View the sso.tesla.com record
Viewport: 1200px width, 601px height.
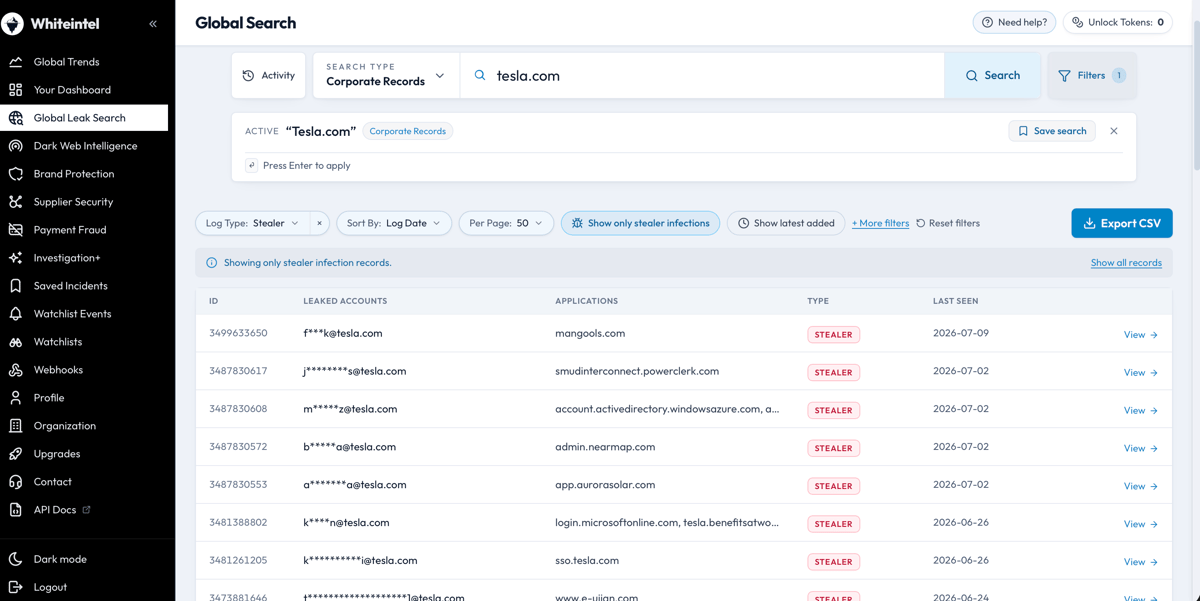pos(1140,562)
